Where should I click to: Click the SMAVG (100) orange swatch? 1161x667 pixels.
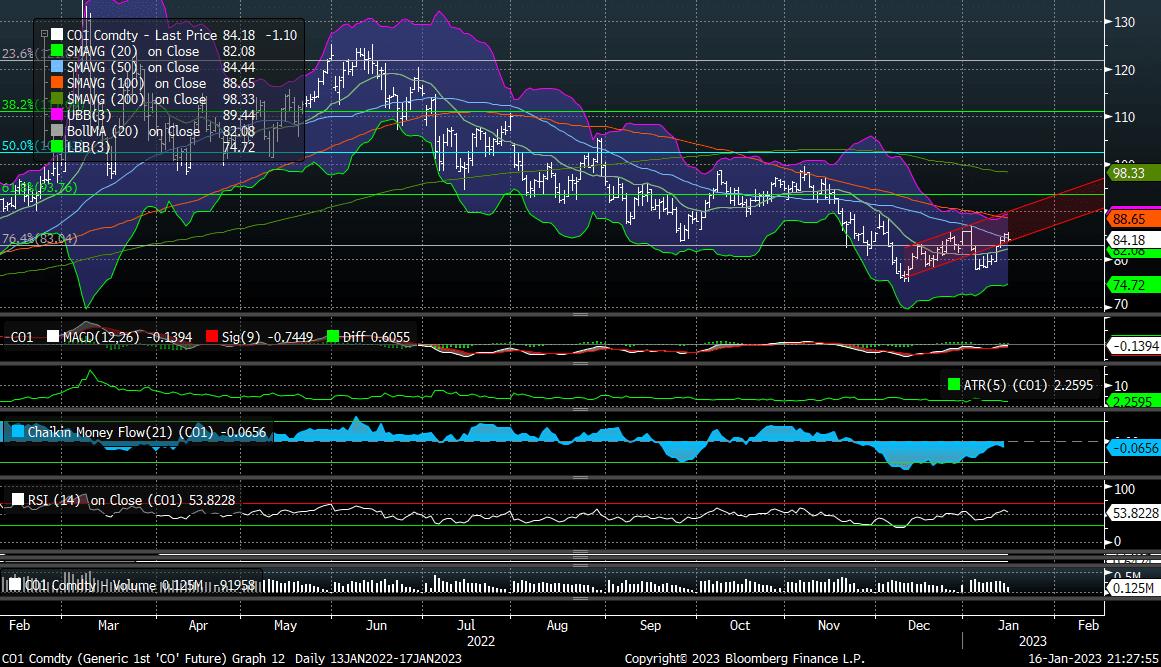tap(57, 83)
